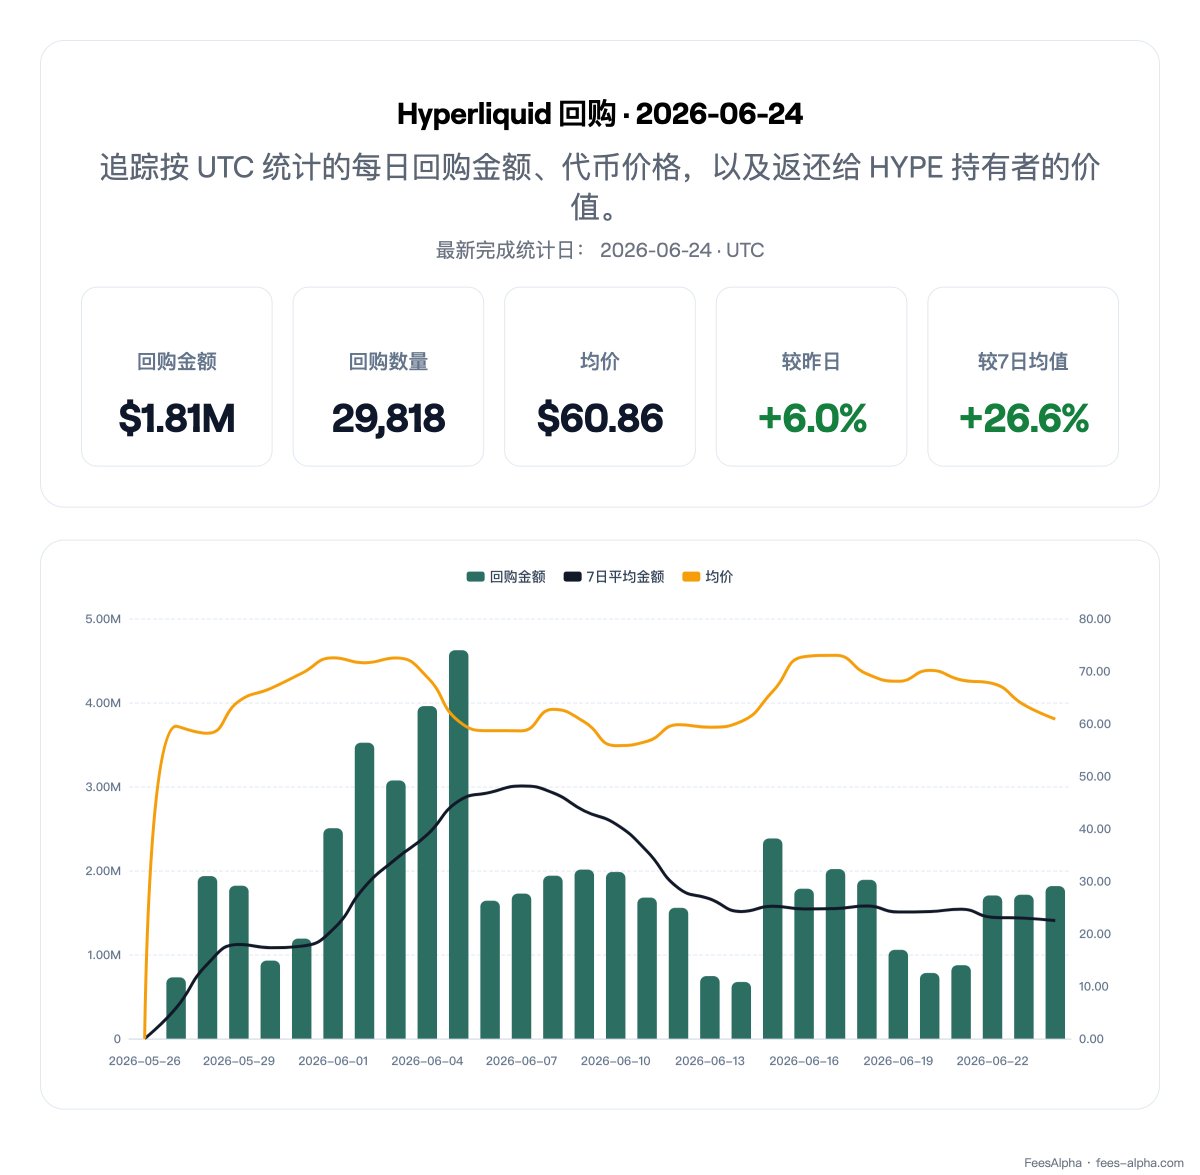The image size is (1200, 1175).
Task: Click the 最新完成统计日 date line
Action: (x=600, y=250)
